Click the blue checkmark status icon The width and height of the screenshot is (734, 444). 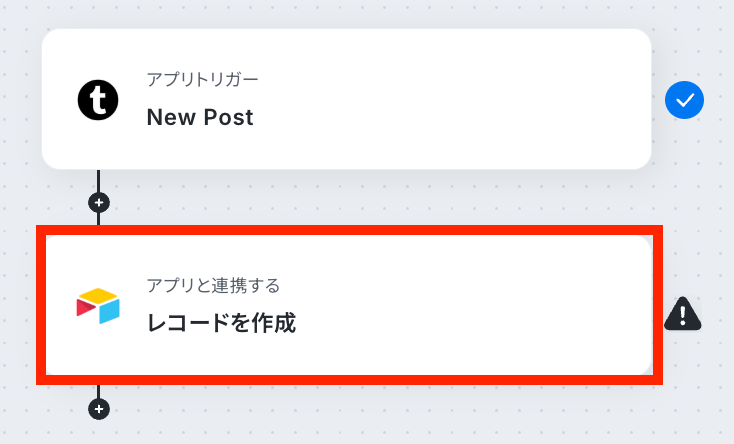[x=685, y=99]
